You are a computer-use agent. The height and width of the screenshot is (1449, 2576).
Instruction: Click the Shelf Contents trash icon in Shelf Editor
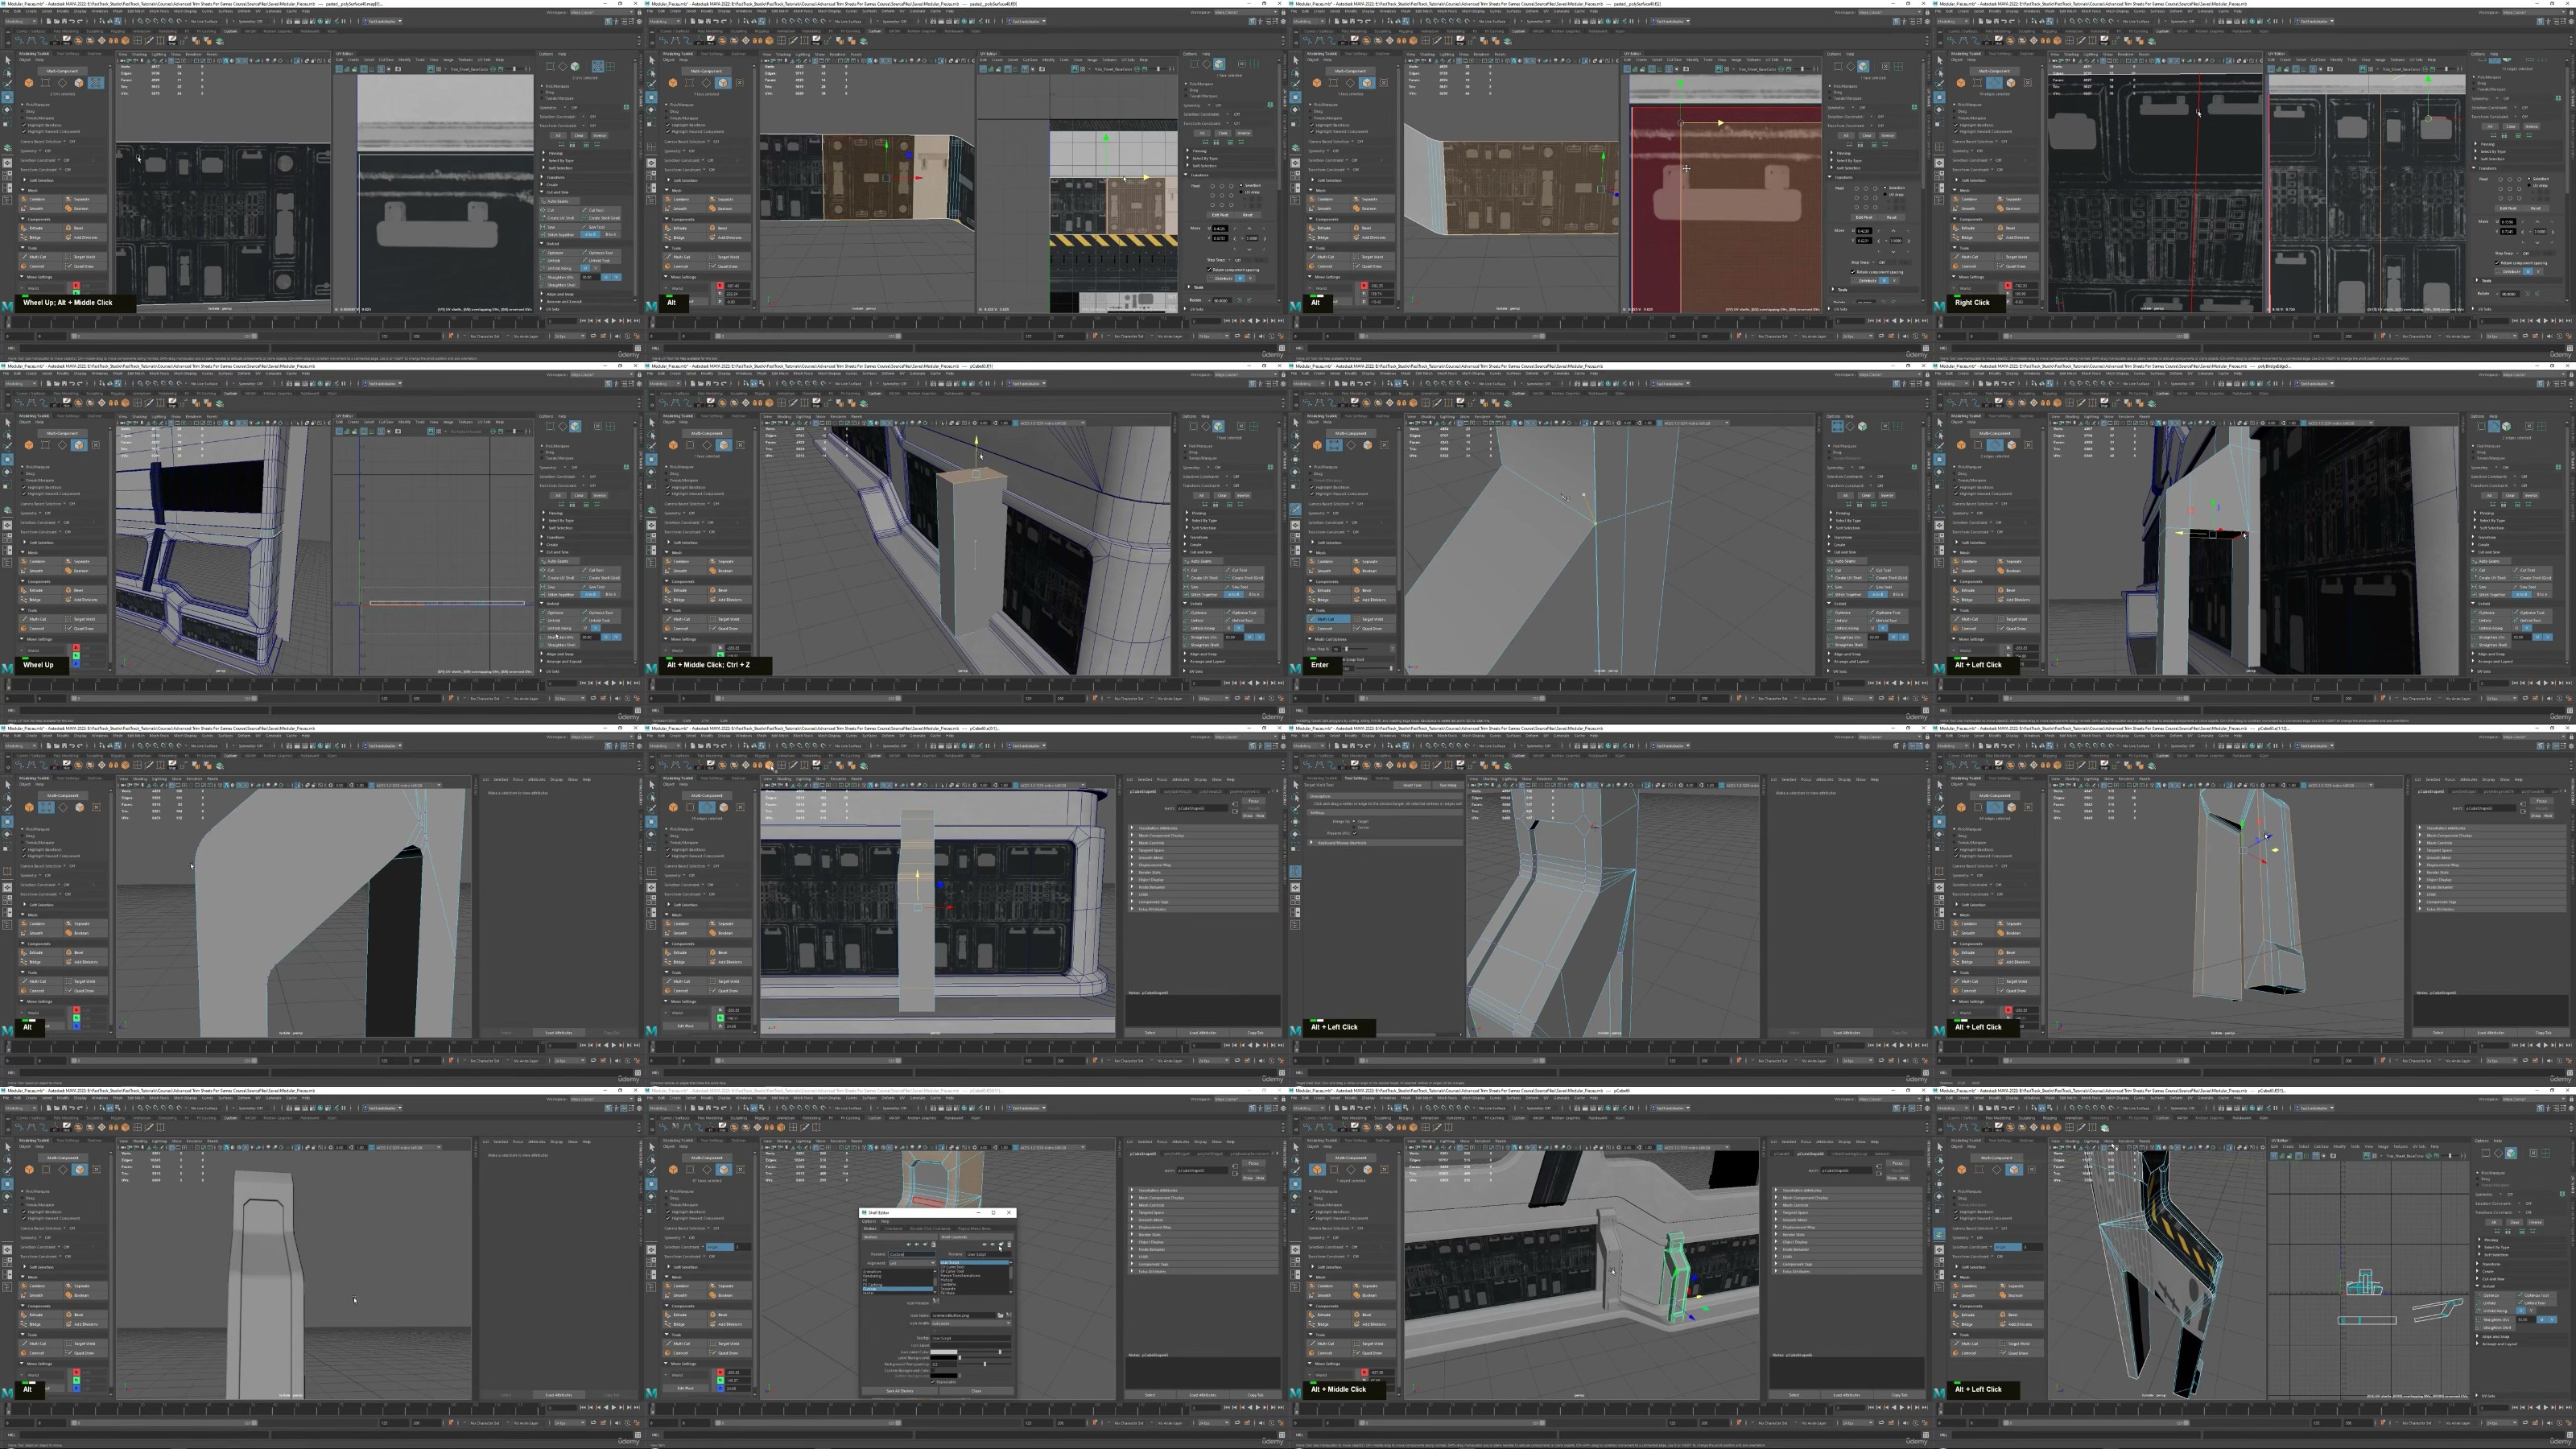tap(1010, 1245)
